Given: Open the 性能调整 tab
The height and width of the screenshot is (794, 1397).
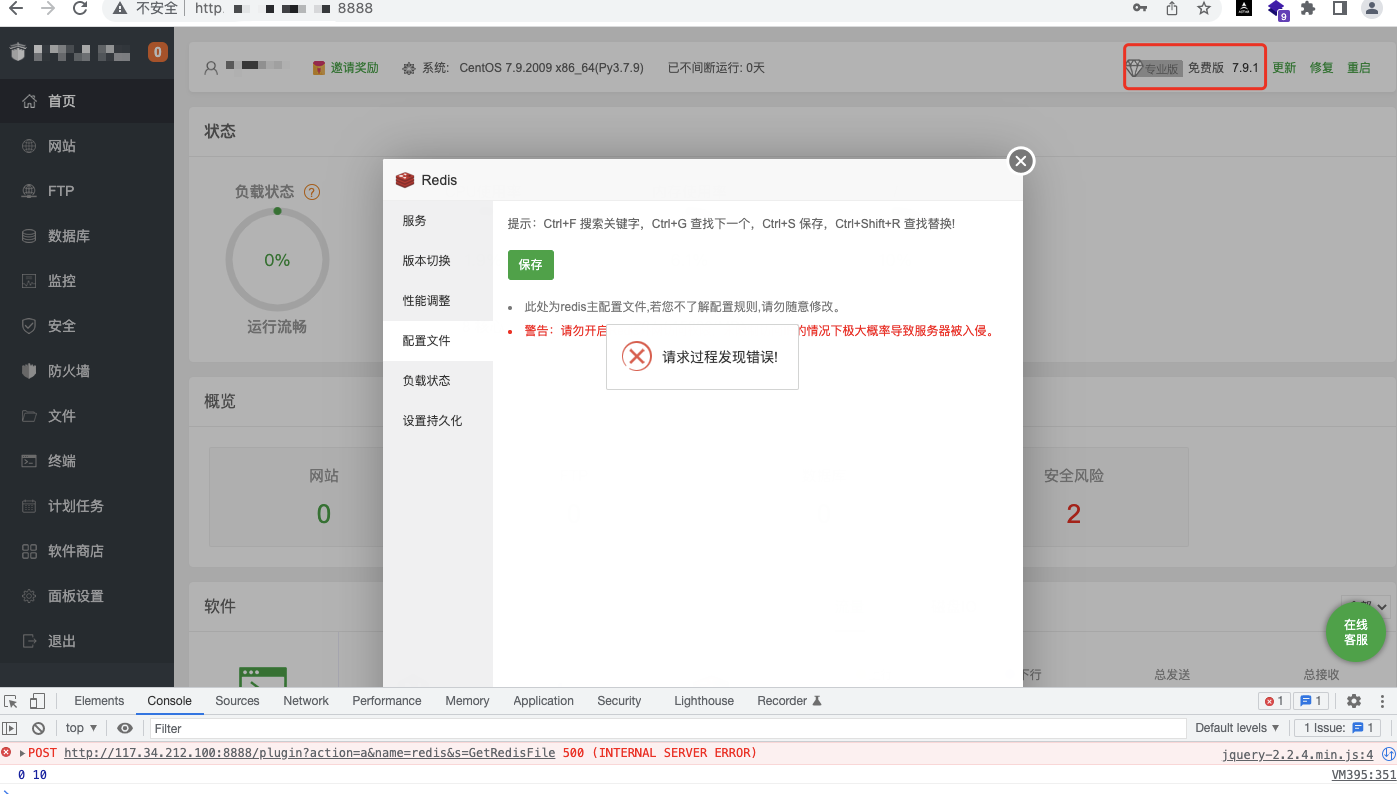Looking at the screenshot, I should 438,301.
